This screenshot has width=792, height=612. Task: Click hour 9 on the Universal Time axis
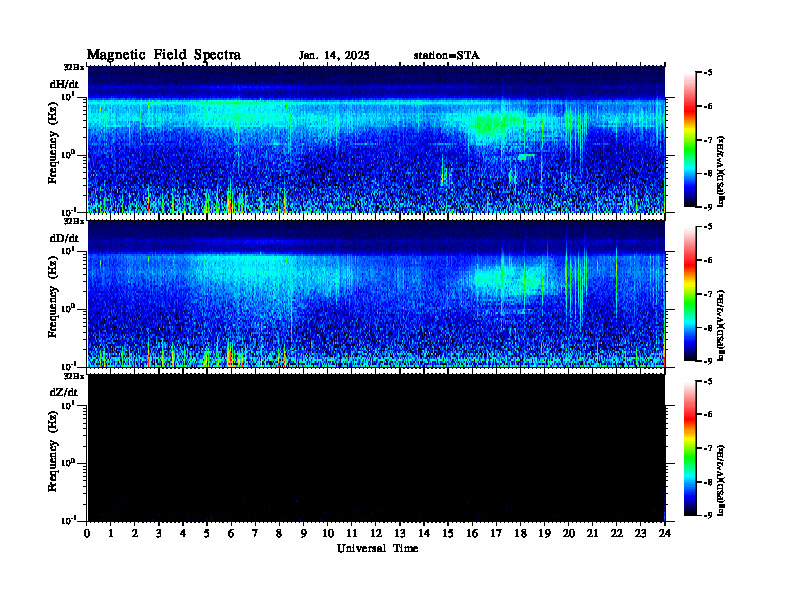304,533
